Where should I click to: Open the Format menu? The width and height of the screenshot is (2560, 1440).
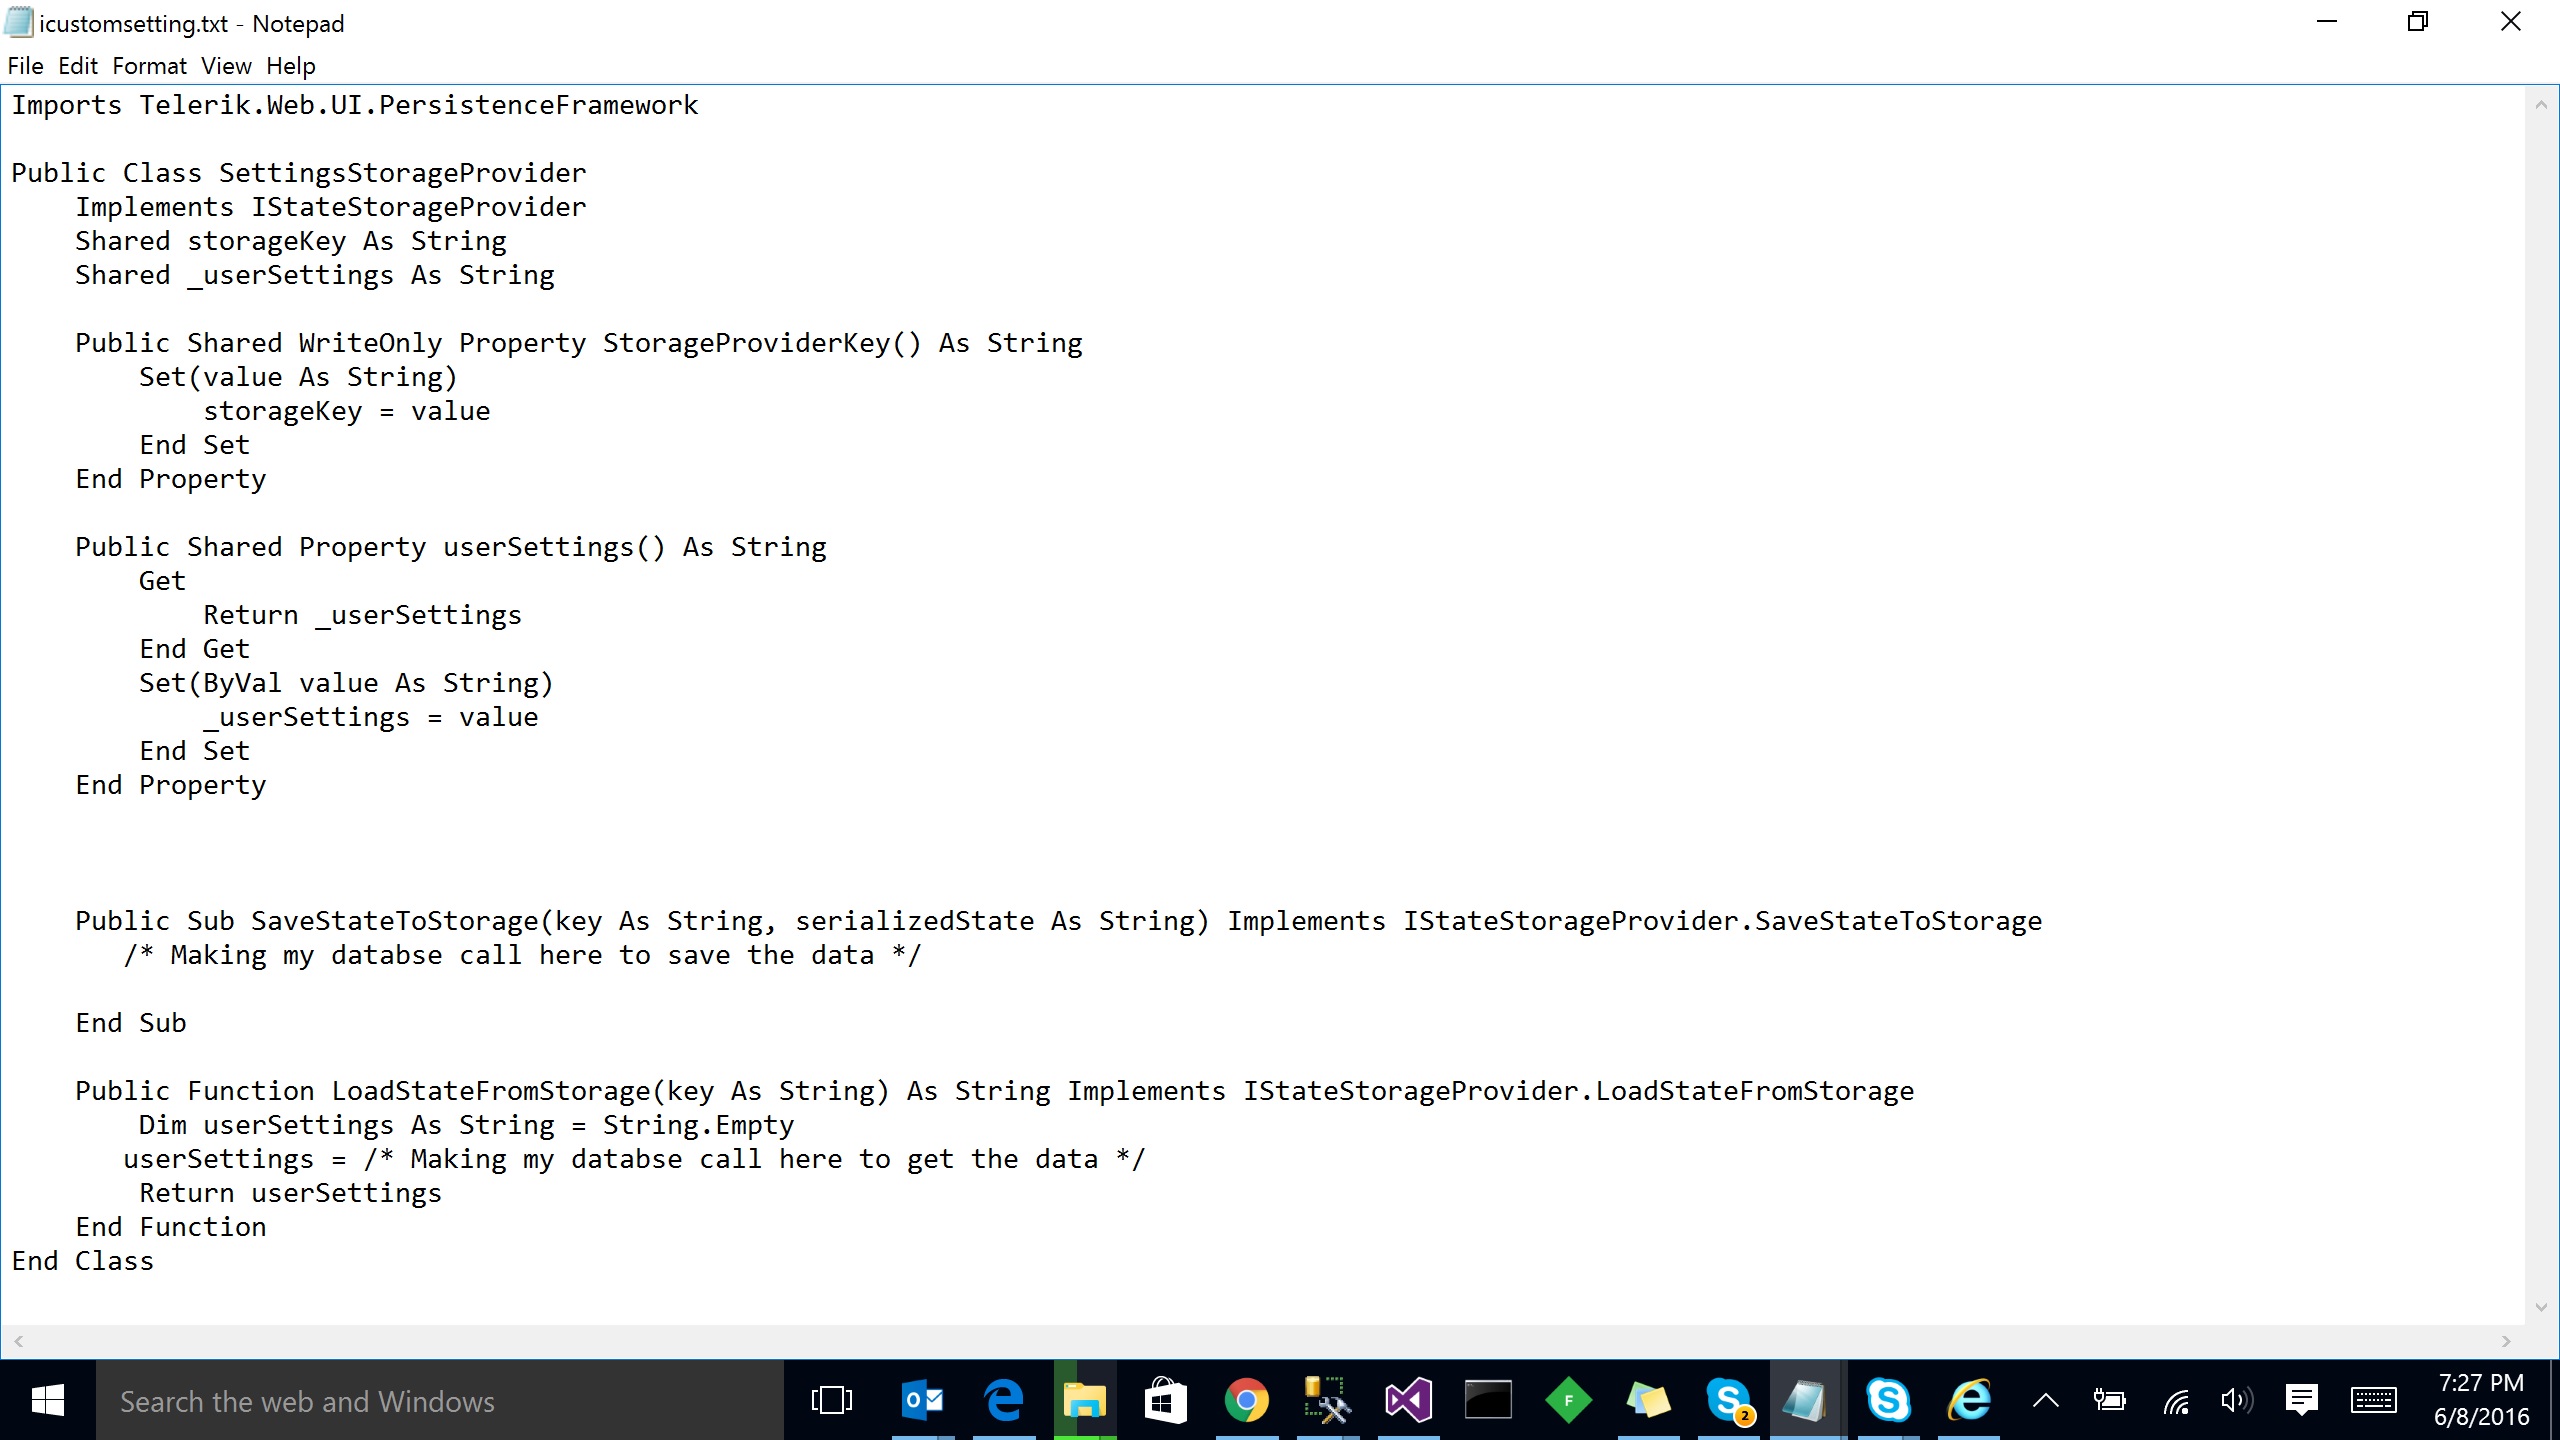tap(149, 66)
